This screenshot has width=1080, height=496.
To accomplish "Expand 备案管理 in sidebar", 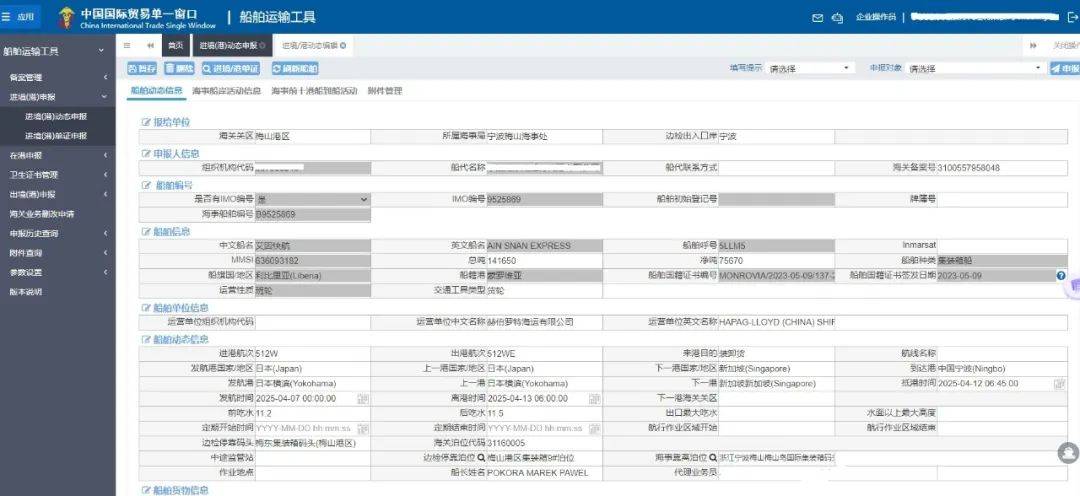I will click(x=58, y=78).
